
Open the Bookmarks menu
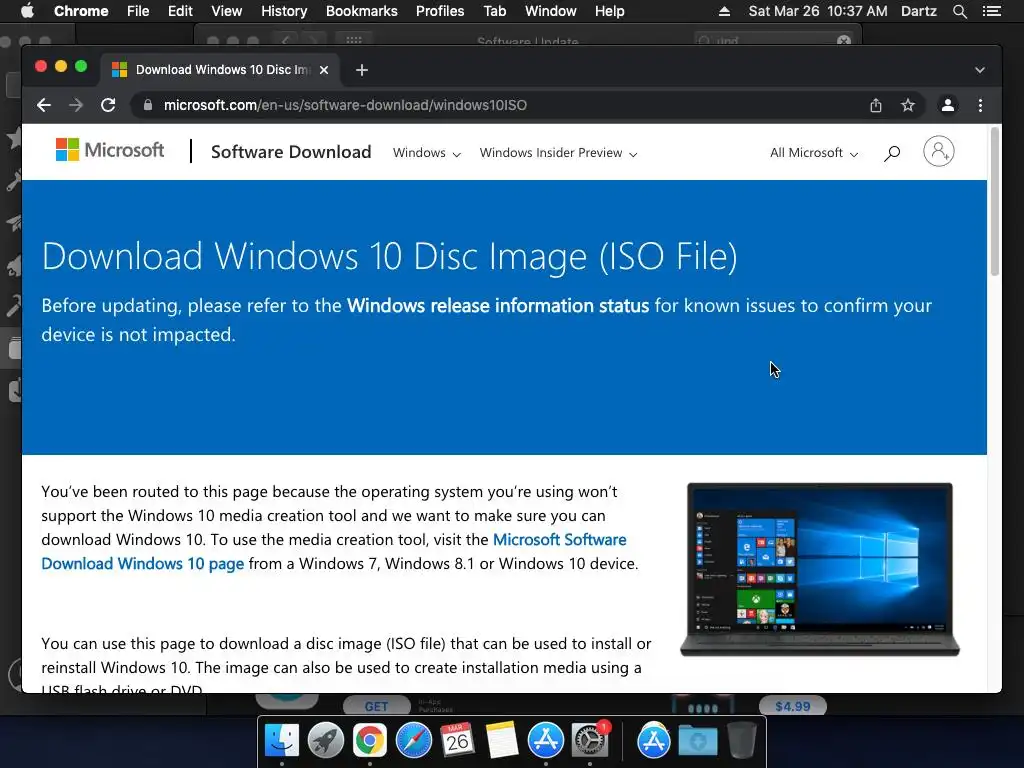[x=362, y=11]
